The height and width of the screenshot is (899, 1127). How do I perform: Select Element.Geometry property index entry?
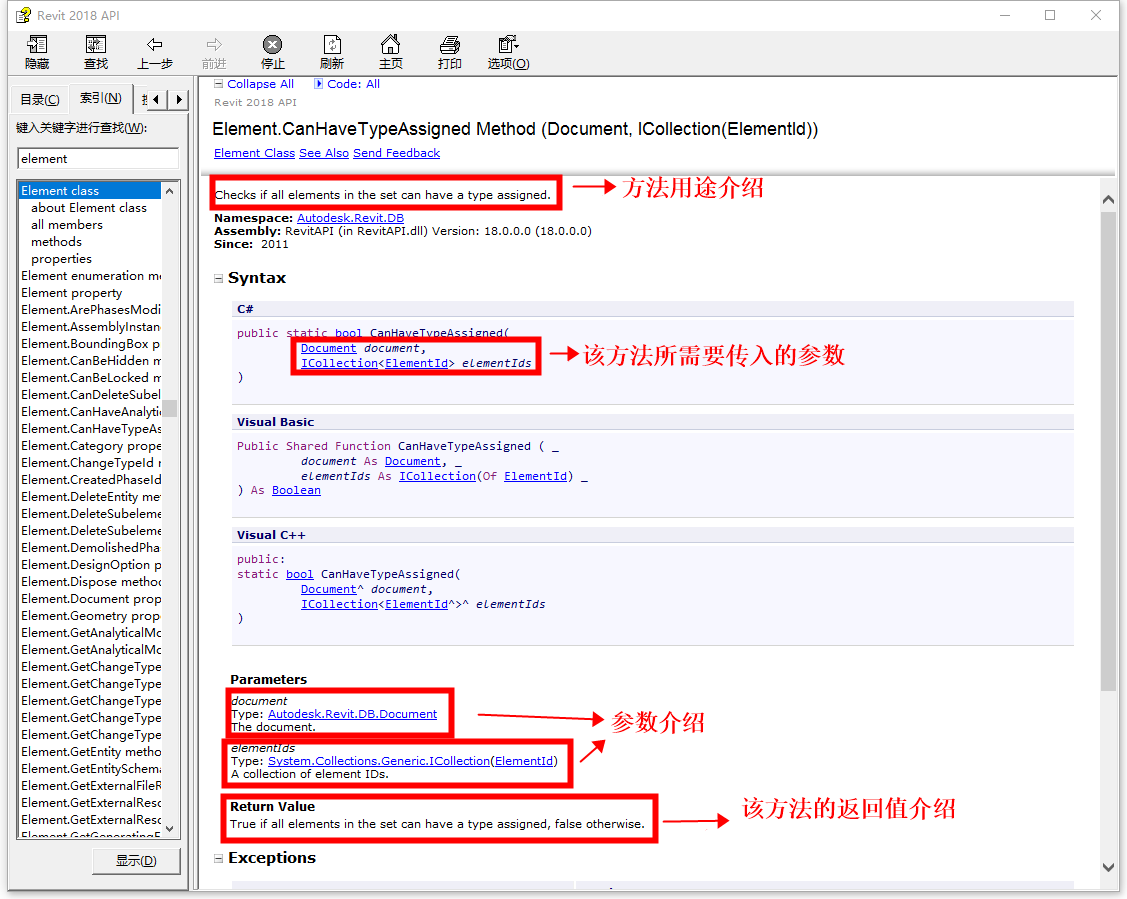[89, 616]
